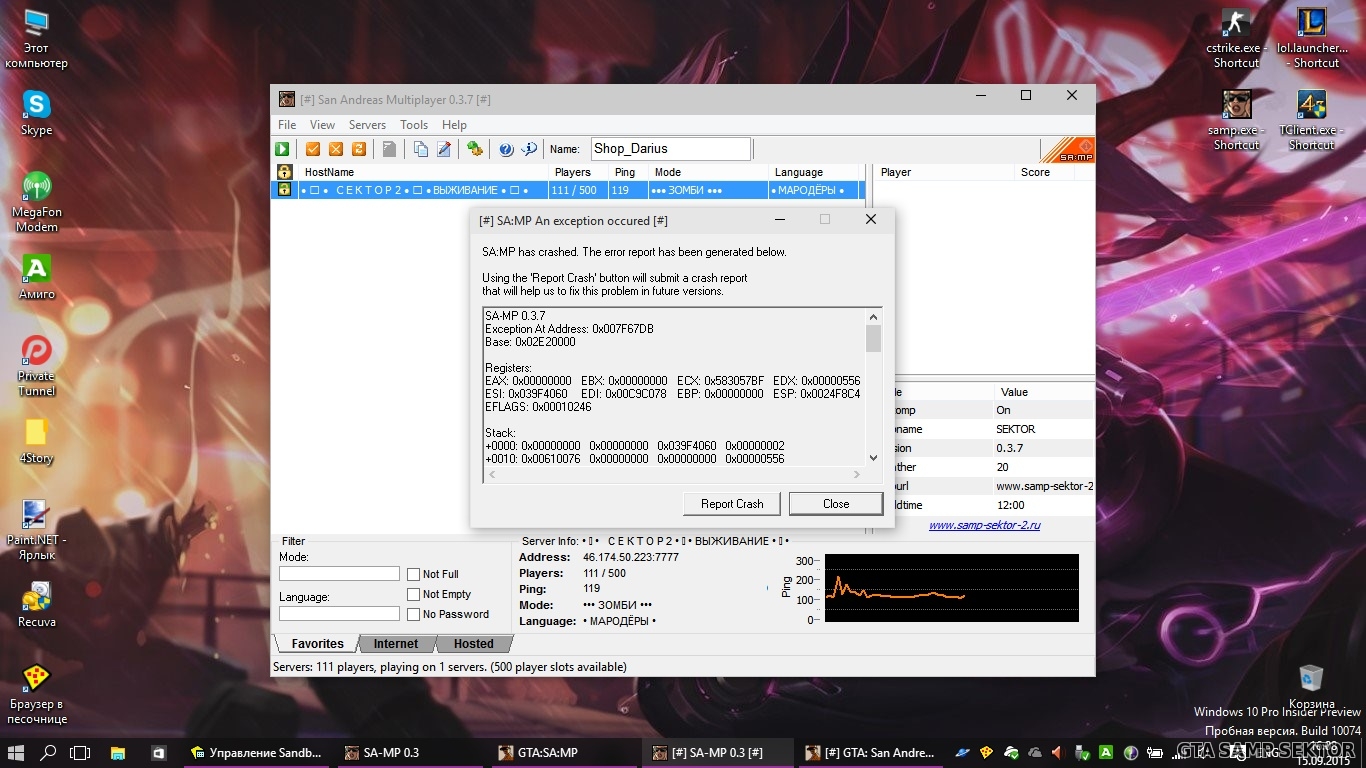Open Paint.NET desktop shortcut
This screenshot has width=1366, height=768.
click(37, 530)
